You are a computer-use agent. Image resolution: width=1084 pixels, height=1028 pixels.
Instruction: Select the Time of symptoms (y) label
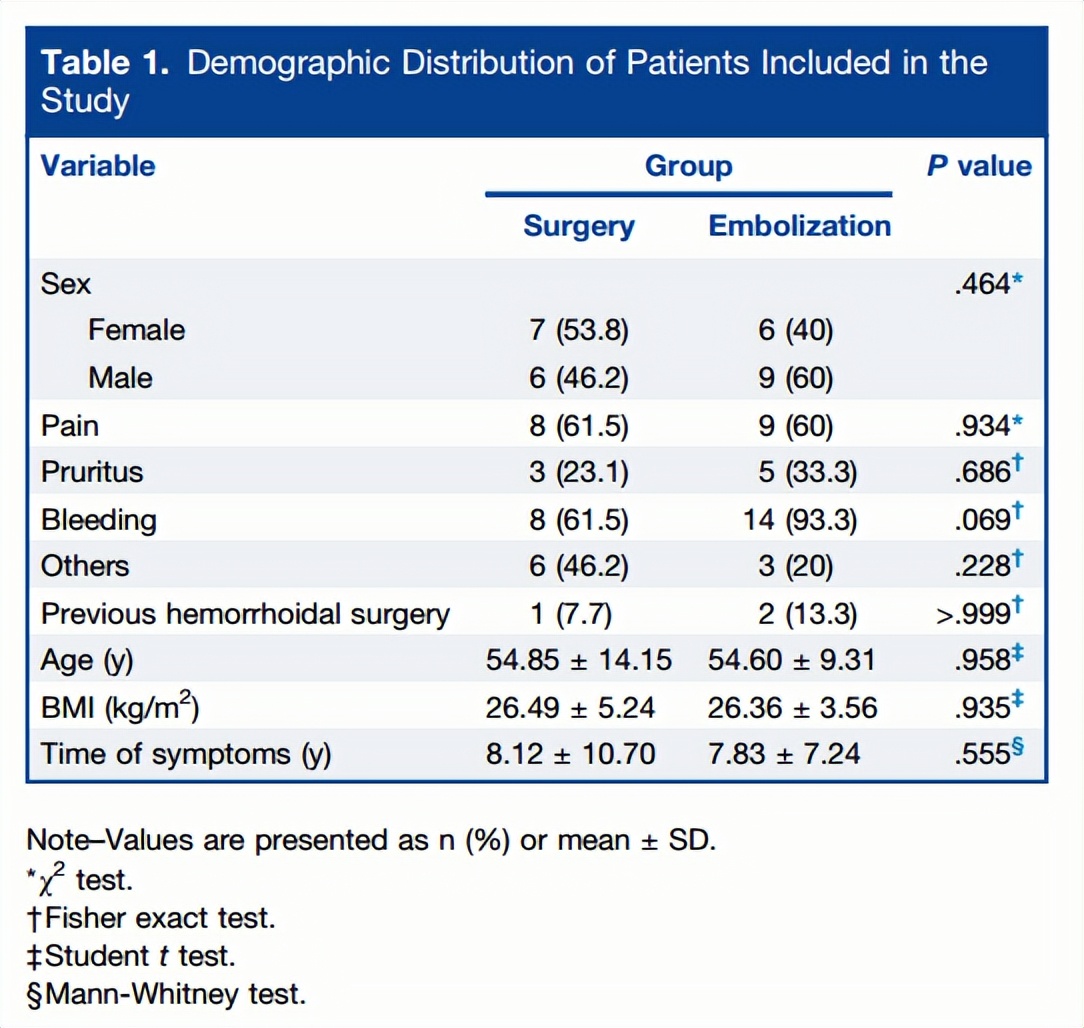click(x=186, y=754)
